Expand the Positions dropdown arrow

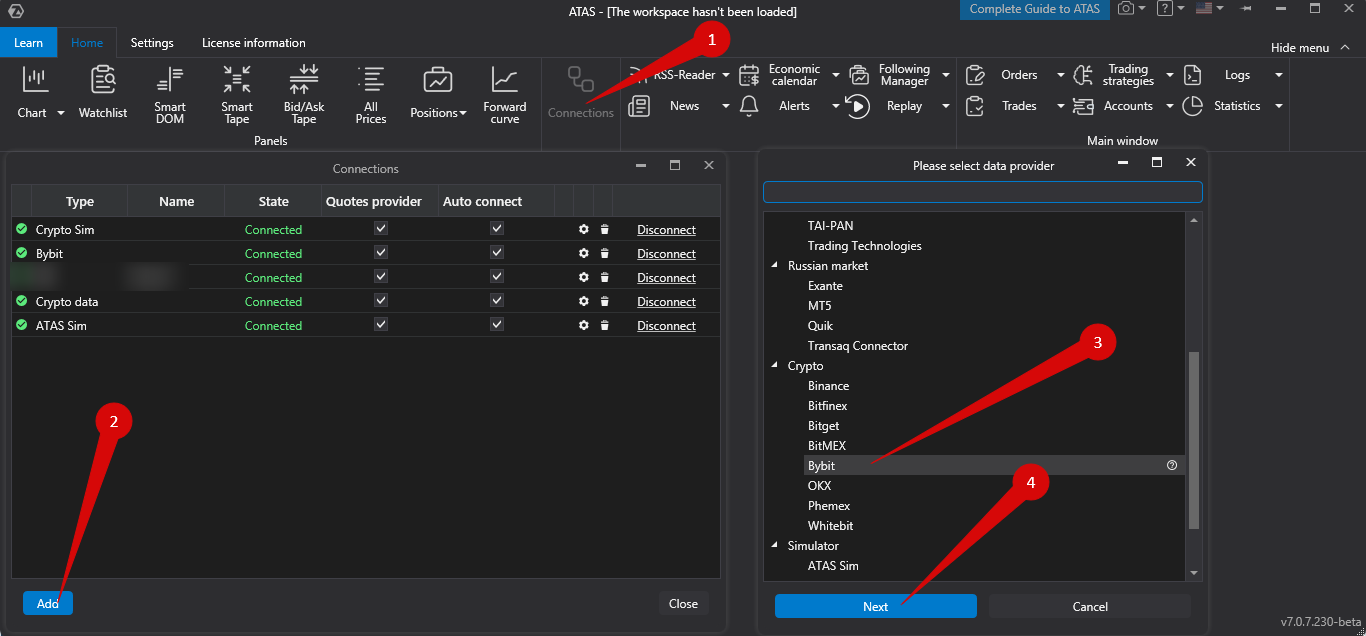(x=463, y=113)
